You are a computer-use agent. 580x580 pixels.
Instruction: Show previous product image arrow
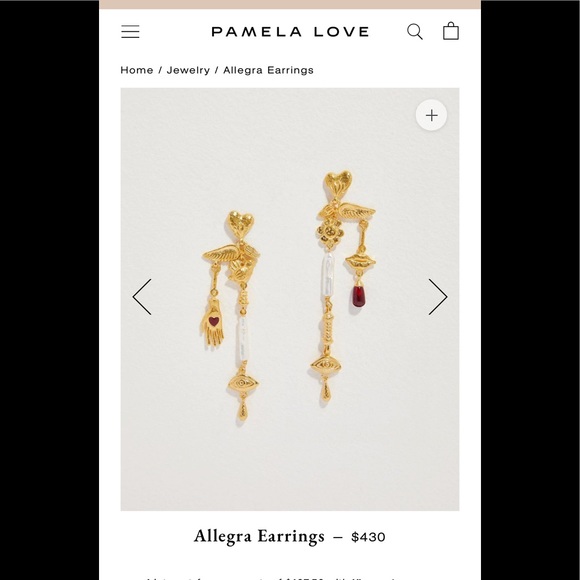[142, 297]
